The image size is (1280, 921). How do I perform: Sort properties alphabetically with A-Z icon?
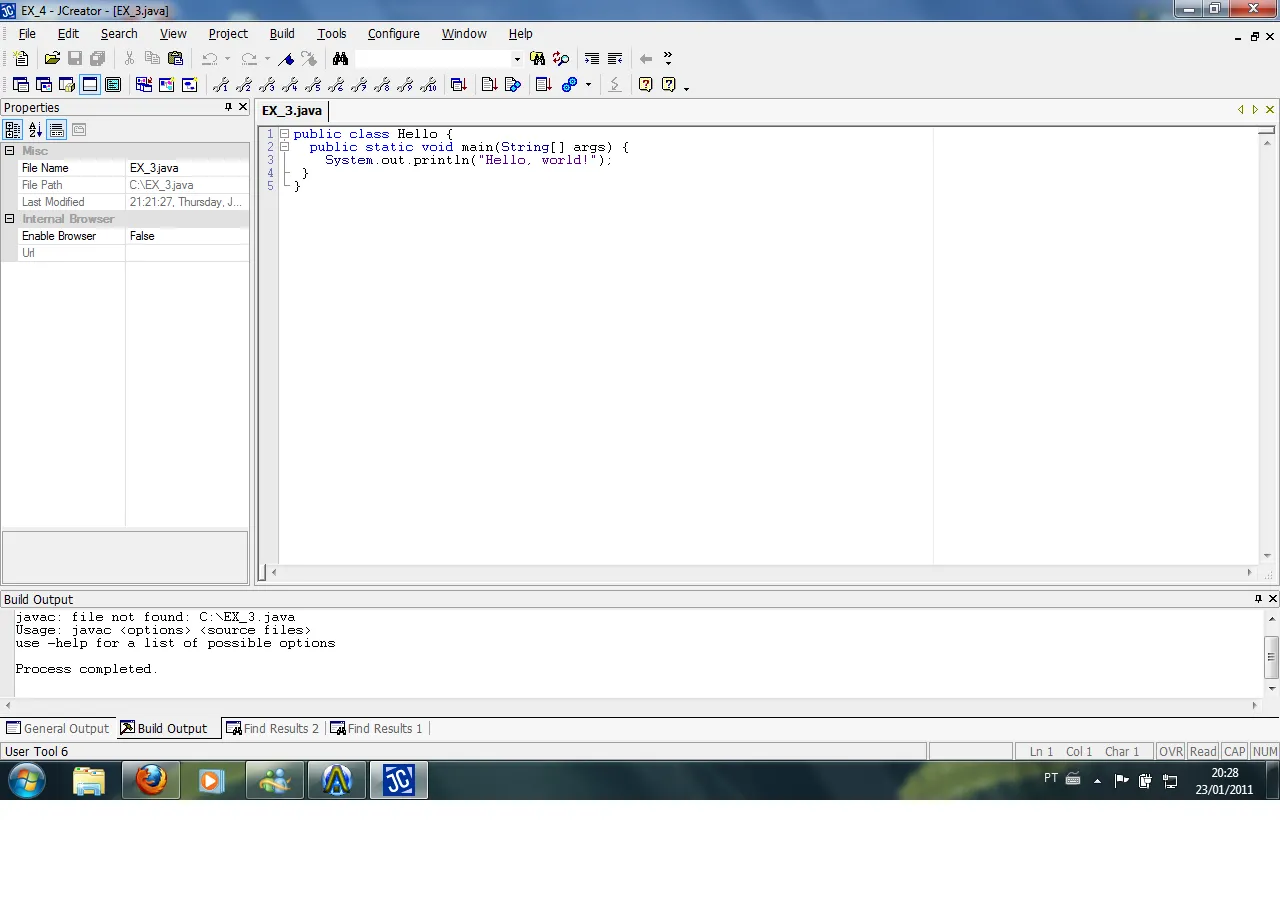coord(35,130)
